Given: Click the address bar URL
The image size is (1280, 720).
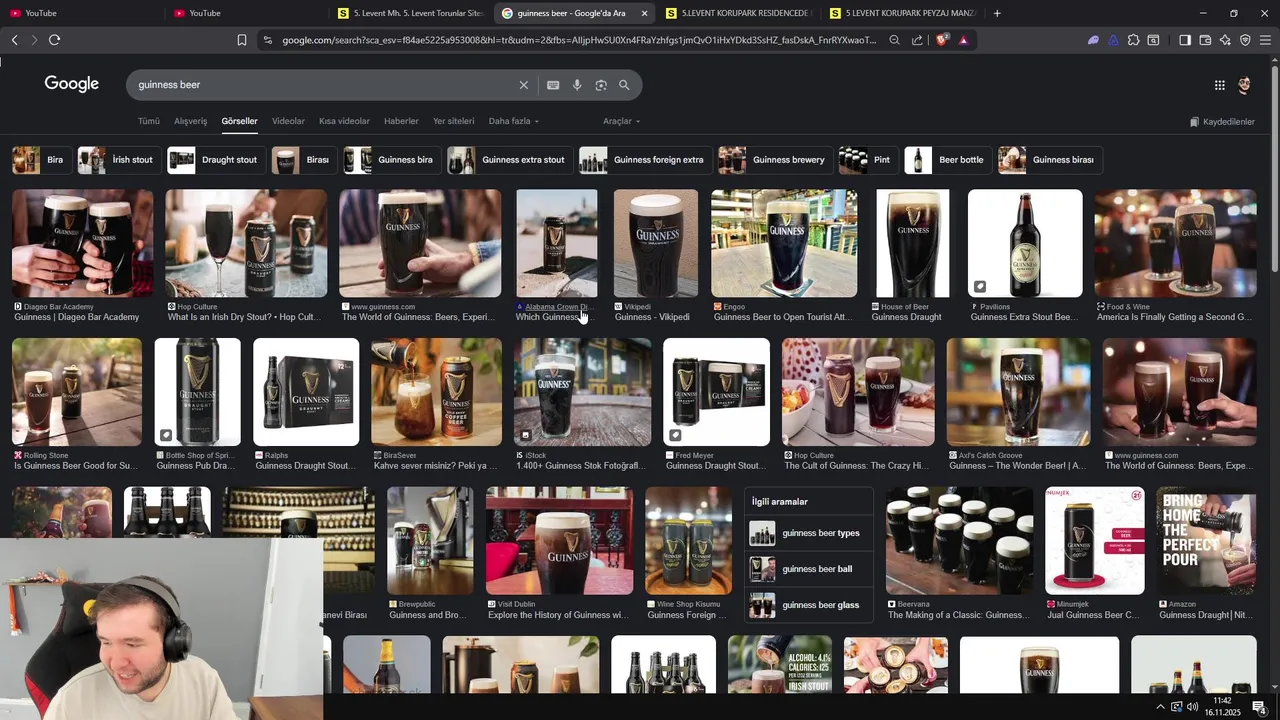Looking at the screenshot, I should pyautogui.click(x=579, y=40).
